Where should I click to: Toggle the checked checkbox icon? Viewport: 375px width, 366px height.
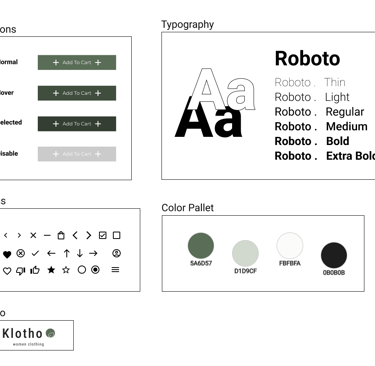click(103, 235)
